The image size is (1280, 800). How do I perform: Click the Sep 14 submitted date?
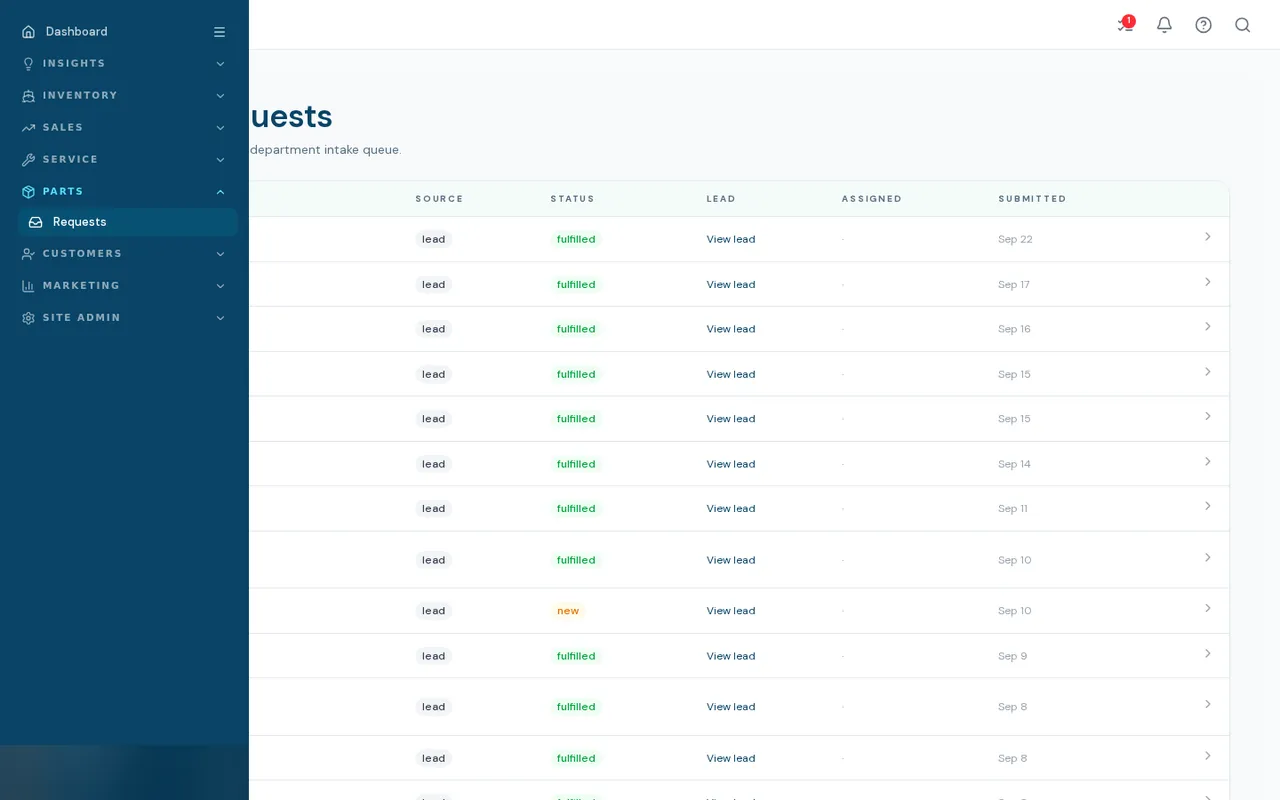click(x=1014, y=464)
